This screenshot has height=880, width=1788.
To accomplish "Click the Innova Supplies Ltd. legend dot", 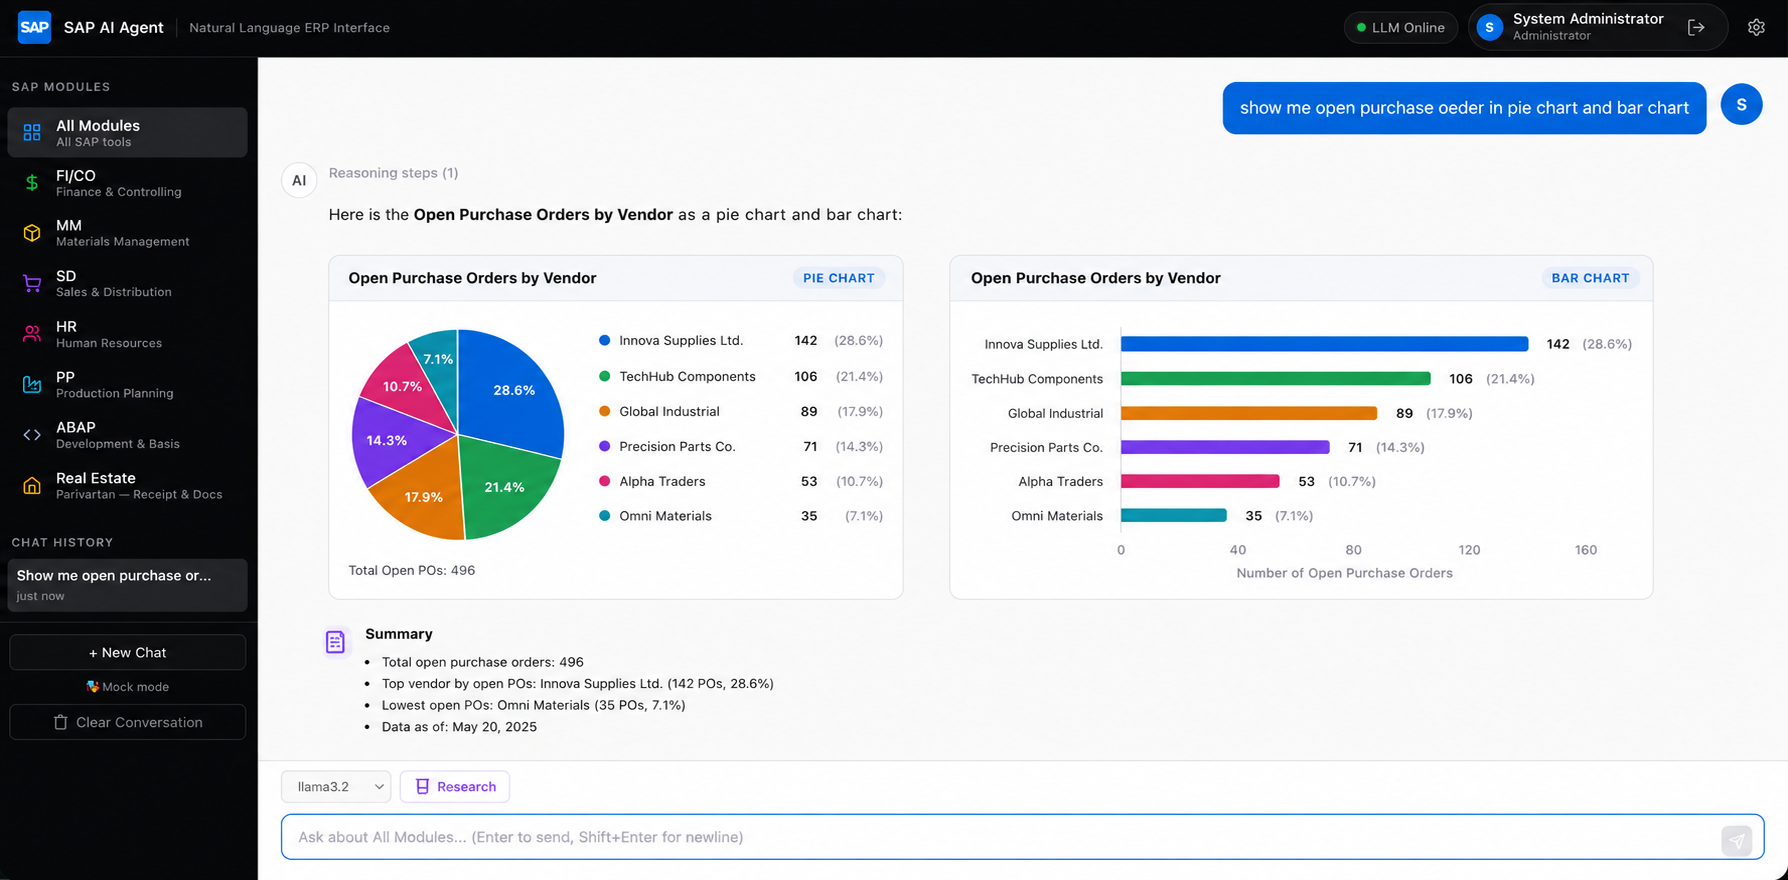I will pyautogui.click(x=604, y=341).
